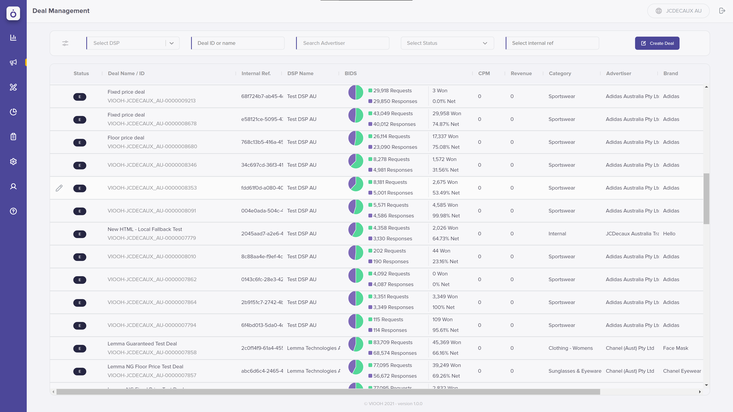Click the scroll left arrow of table
The image size is (733, 412).
pyautogui.click(x=53, y=392)
